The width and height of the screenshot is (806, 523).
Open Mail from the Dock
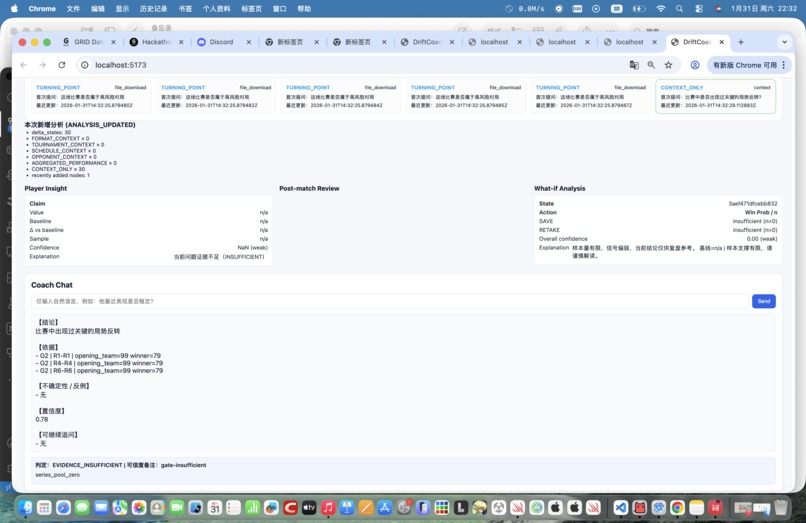point(101,508)
